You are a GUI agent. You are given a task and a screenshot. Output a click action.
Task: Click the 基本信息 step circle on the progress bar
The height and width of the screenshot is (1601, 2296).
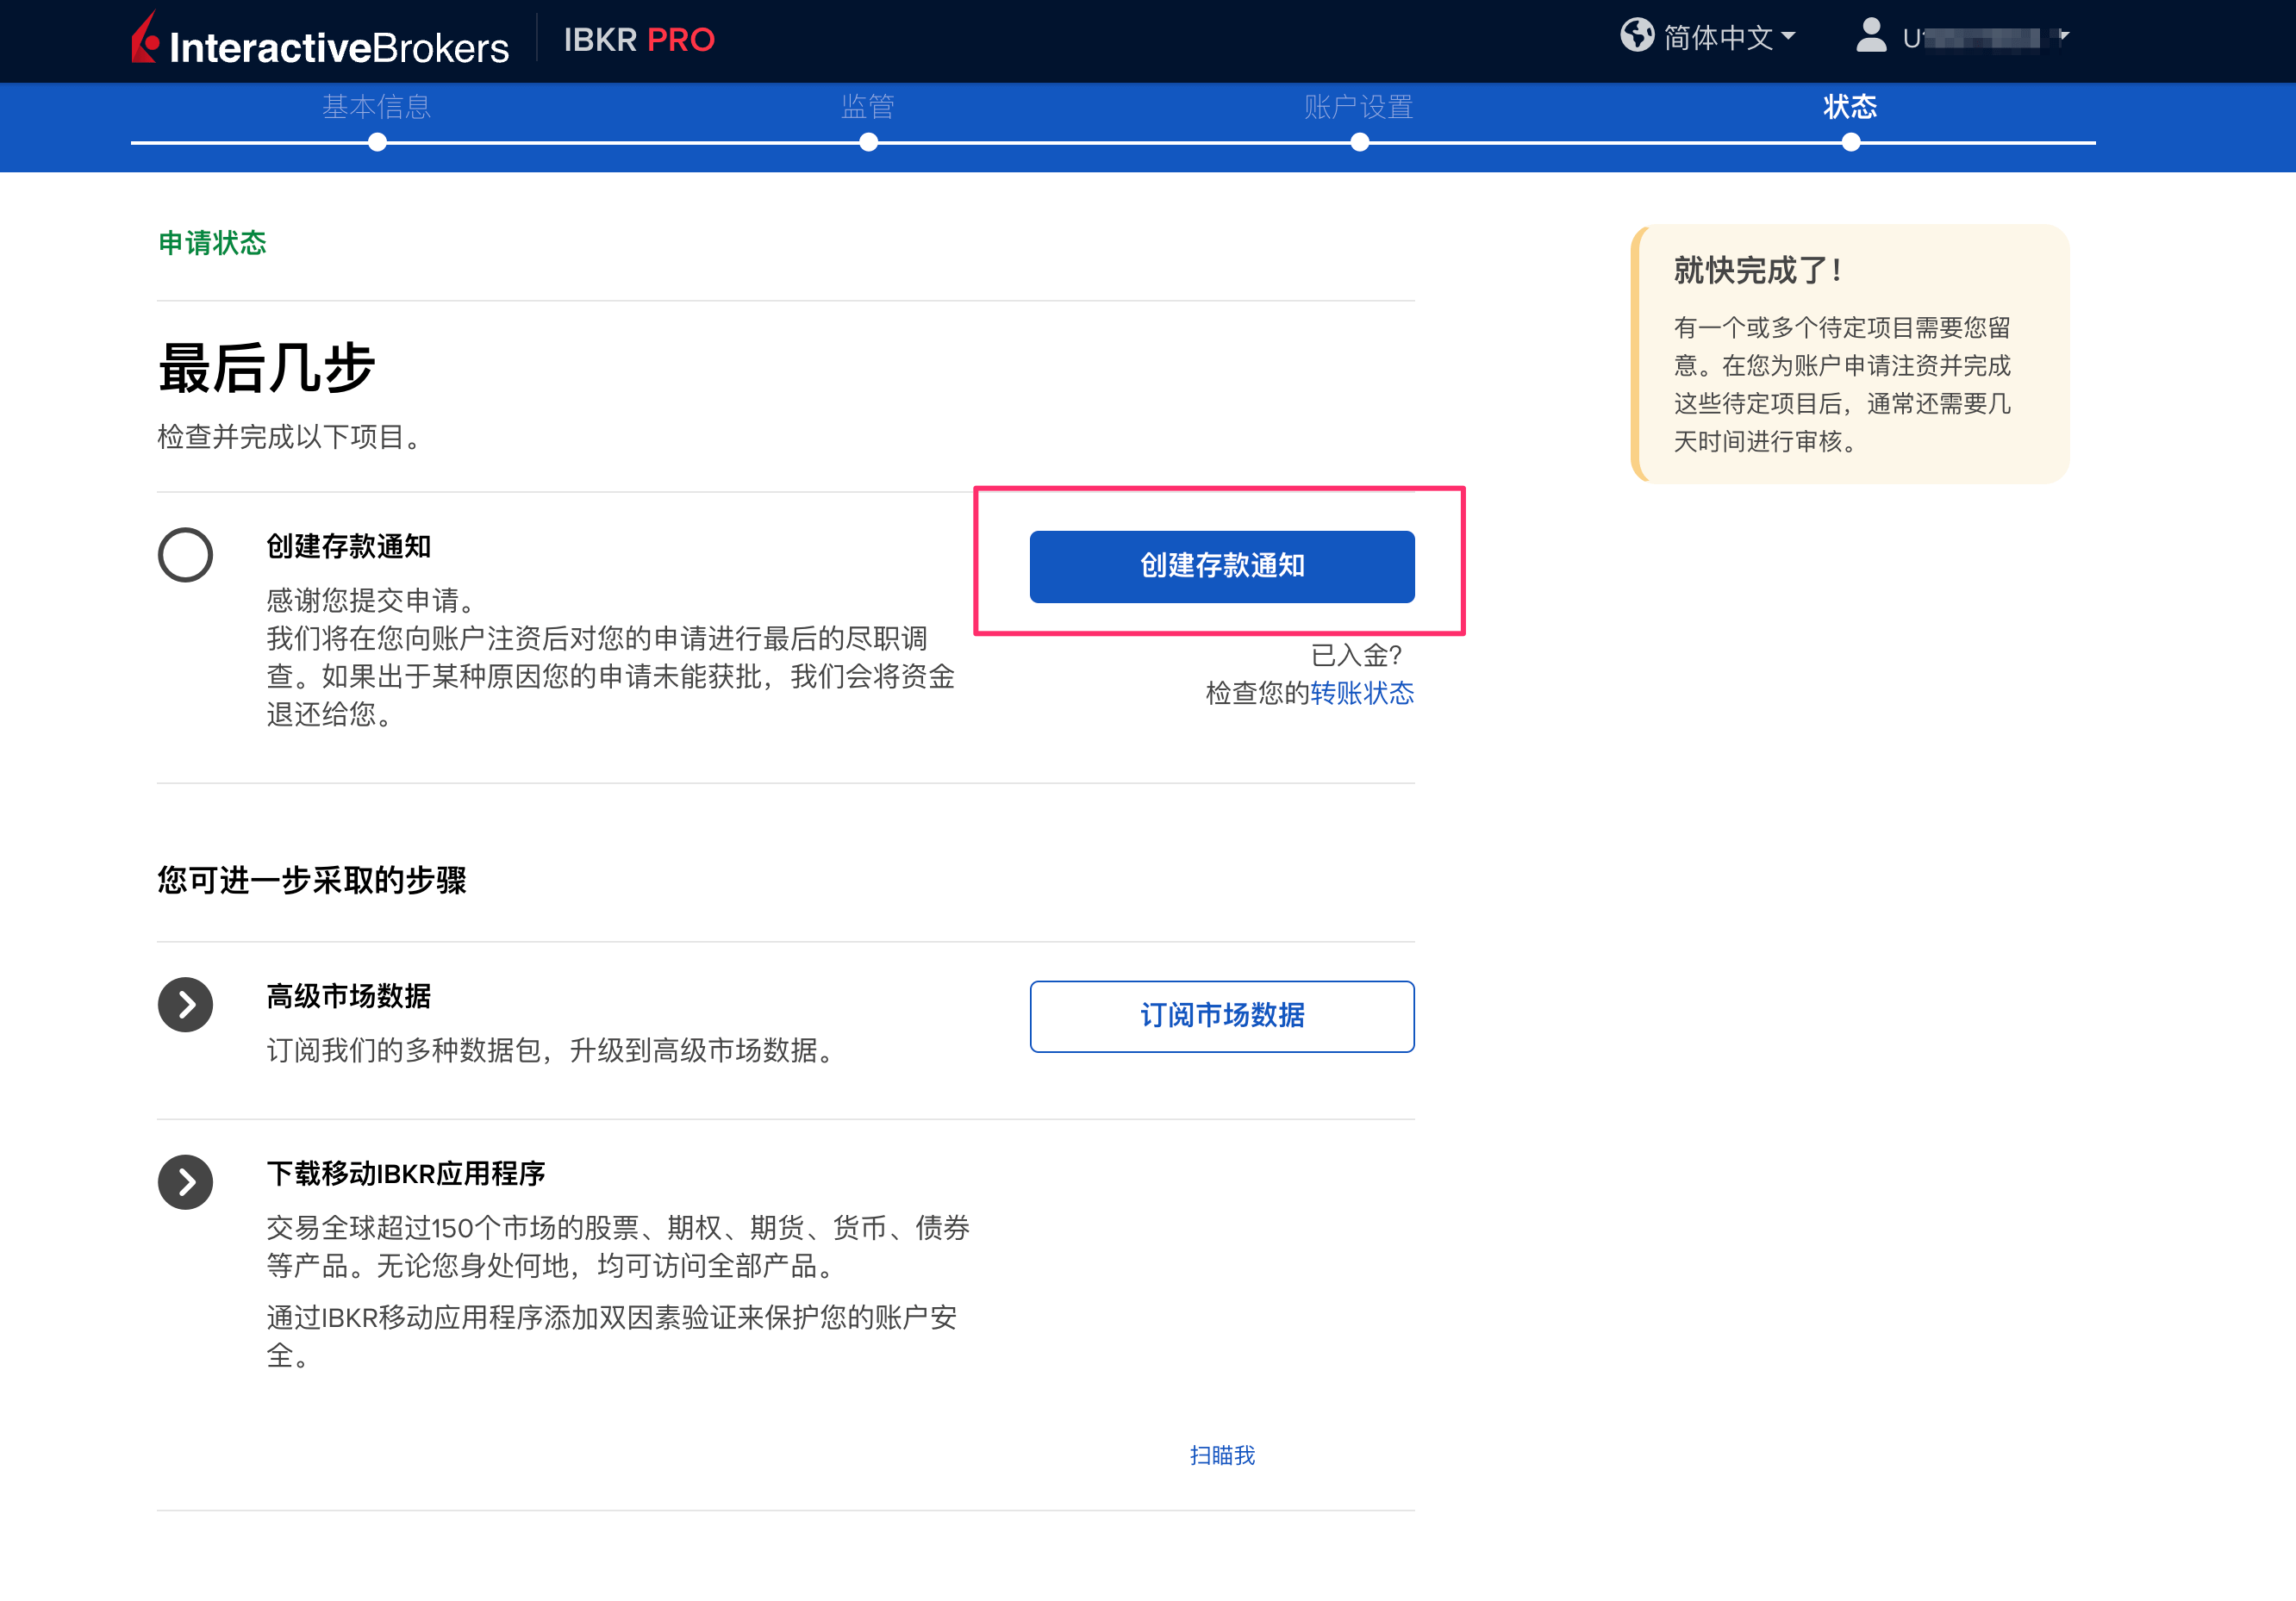pyautogui.click(x=377, y=143)
